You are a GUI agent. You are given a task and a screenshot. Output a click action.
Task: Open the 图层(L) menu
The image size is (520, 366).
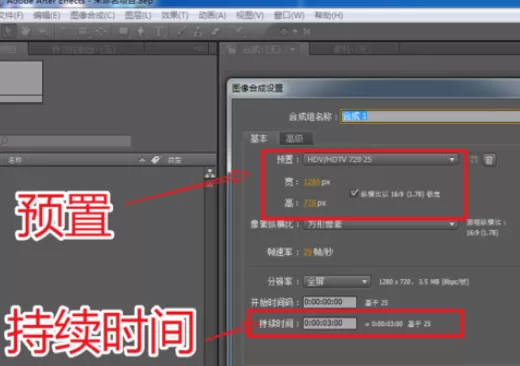(x=138, y=15)
